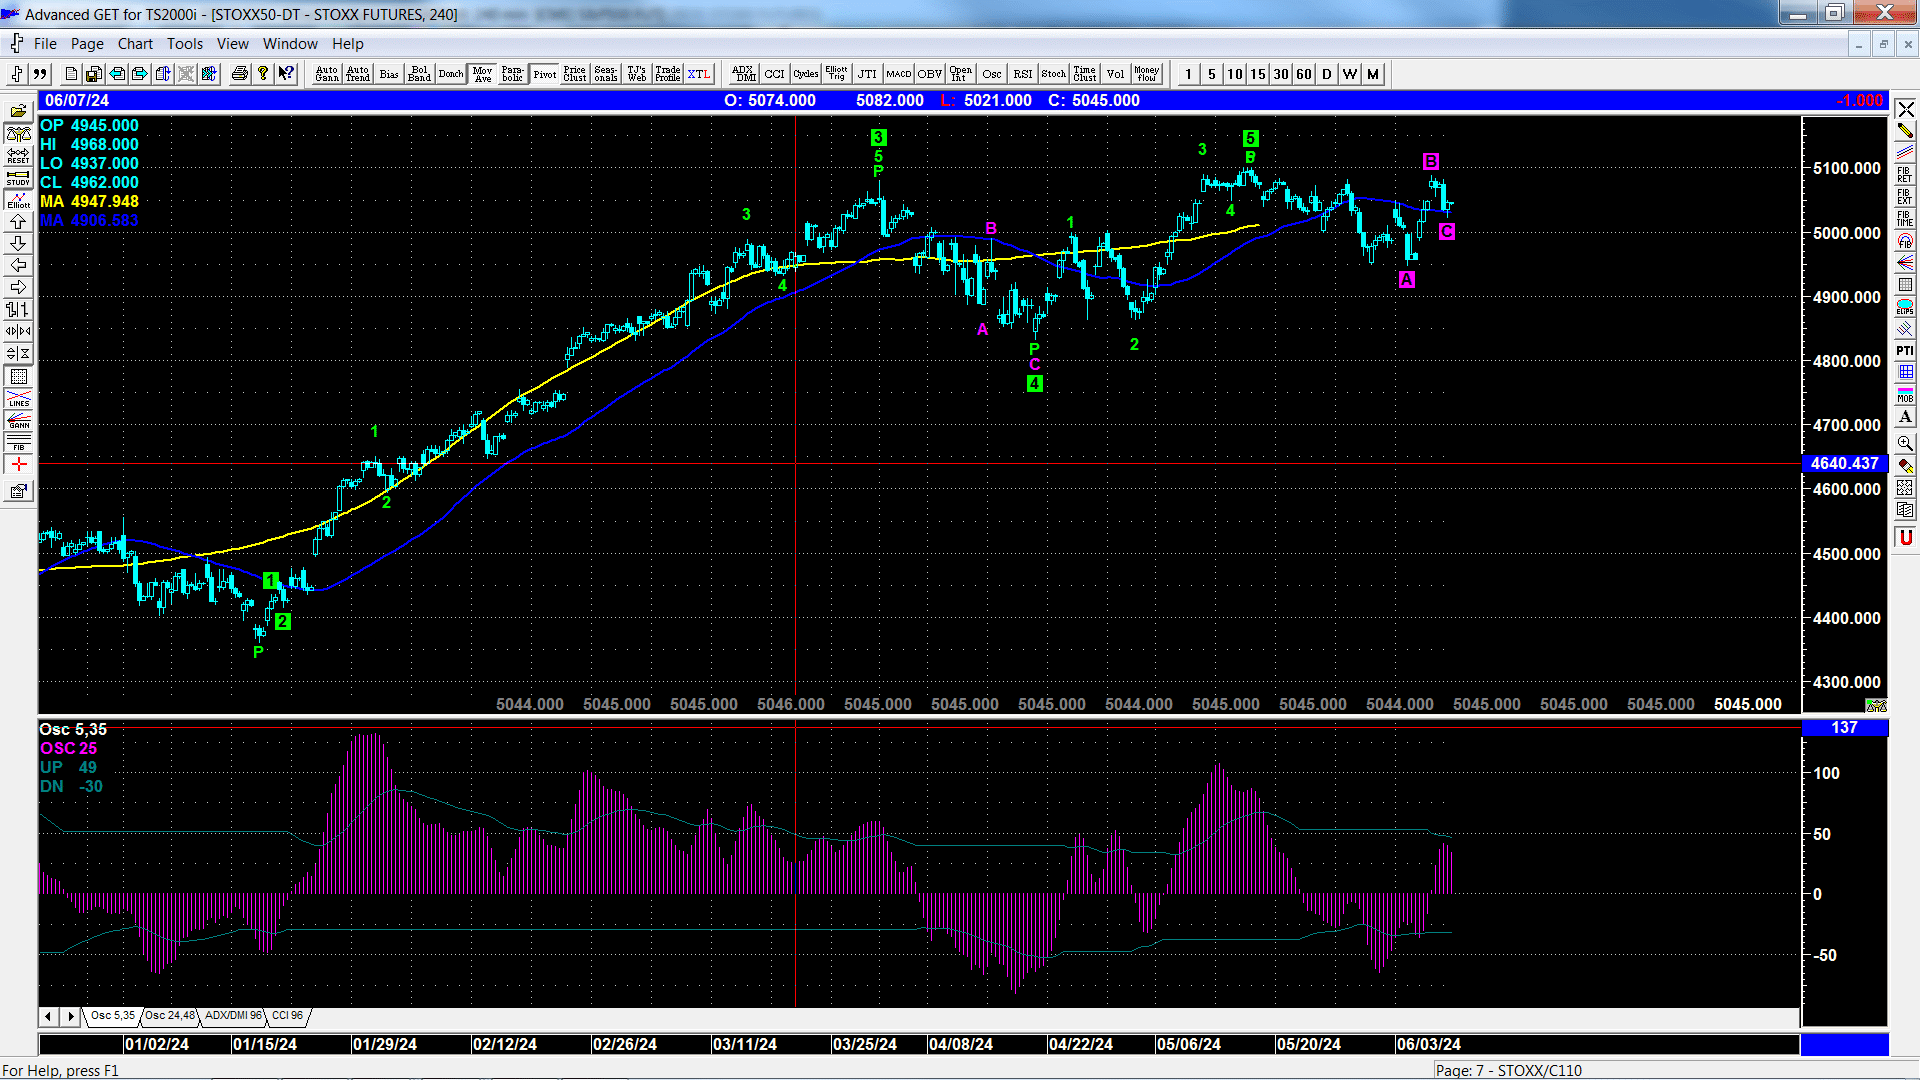Click the print icon in the toolbar

pos(240,74)
